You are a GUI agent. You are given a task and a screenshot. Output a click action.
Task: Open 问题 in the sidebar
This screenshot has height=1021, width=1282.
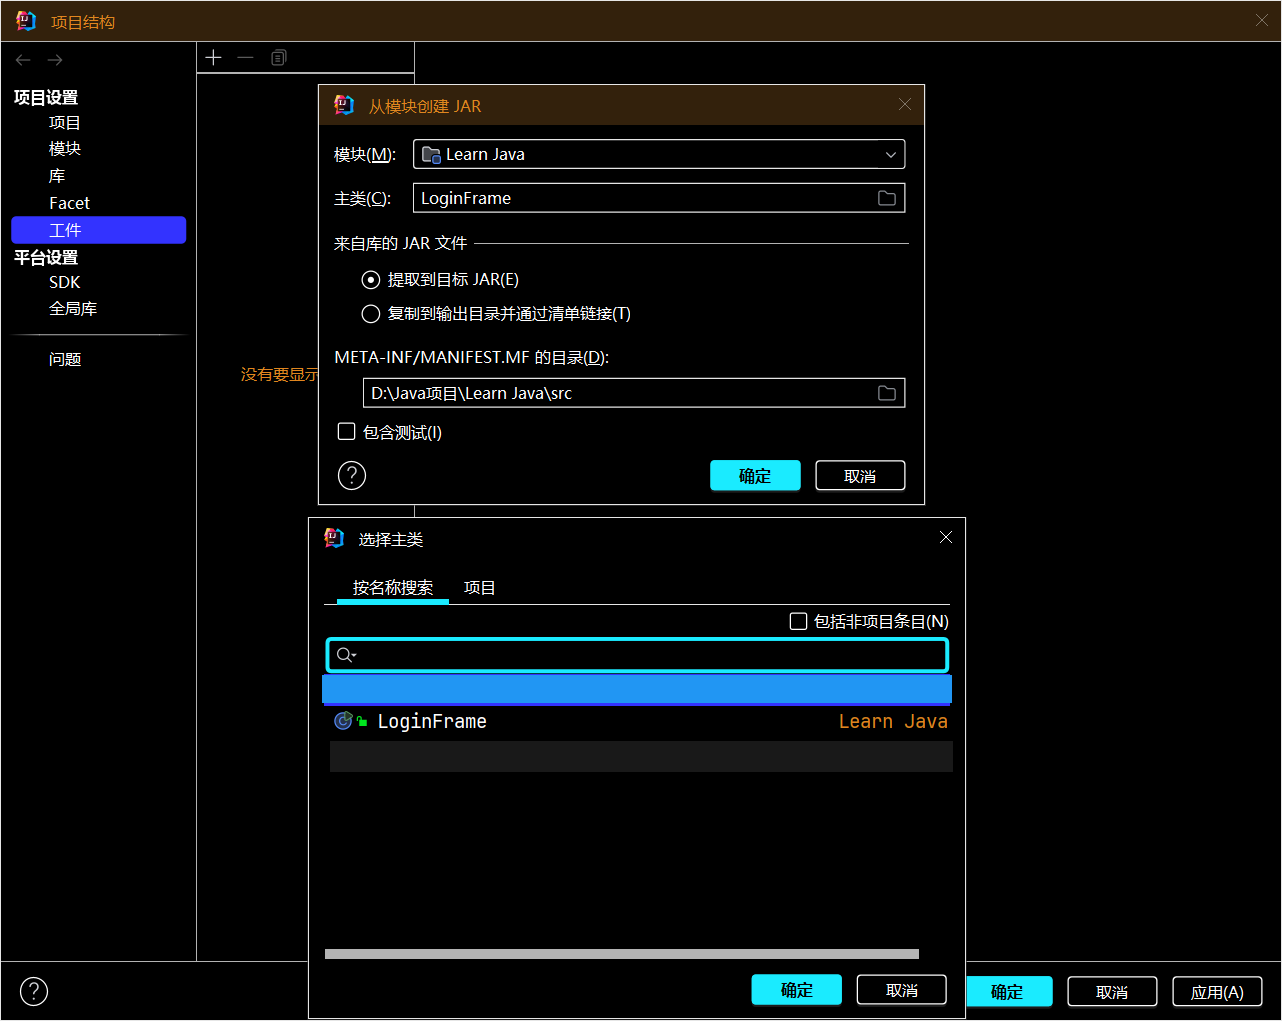coord(65,359)
